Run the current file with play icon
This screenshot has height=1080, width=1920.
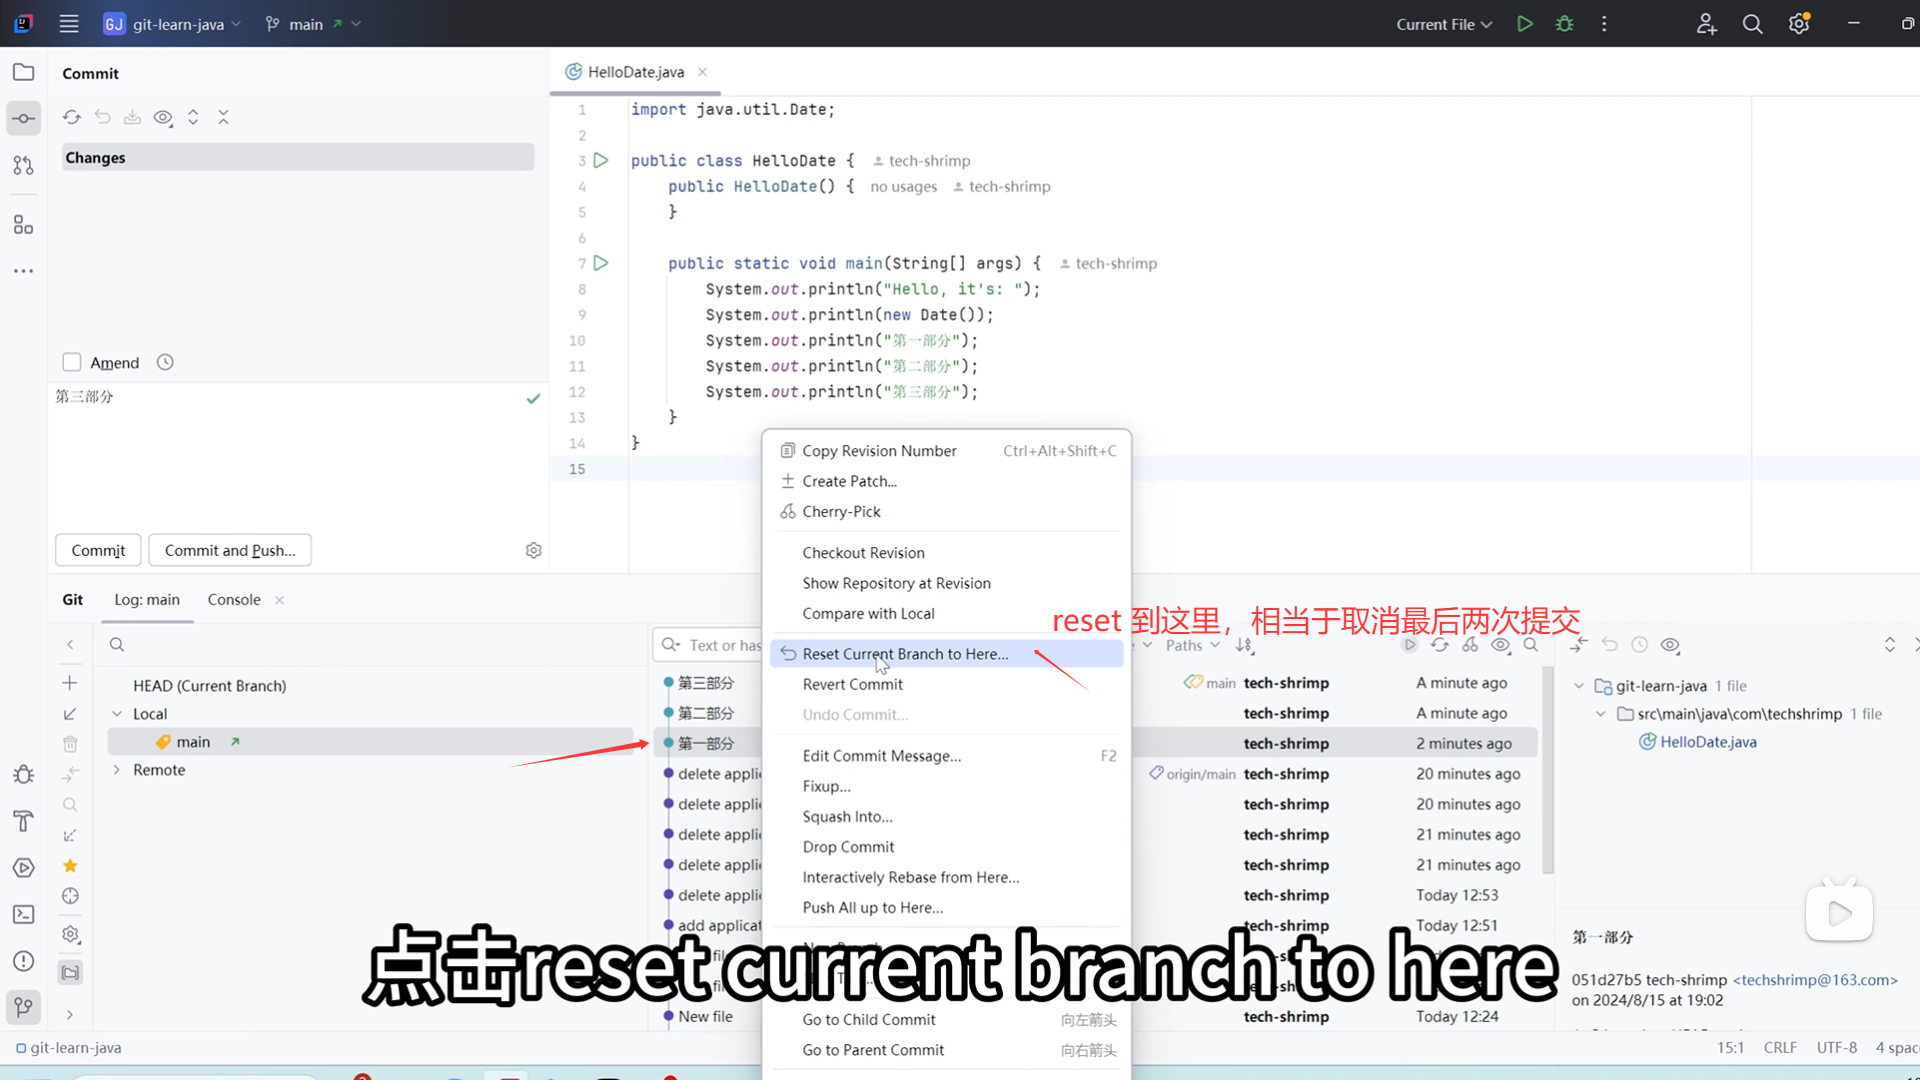[x=1524, y=24]
